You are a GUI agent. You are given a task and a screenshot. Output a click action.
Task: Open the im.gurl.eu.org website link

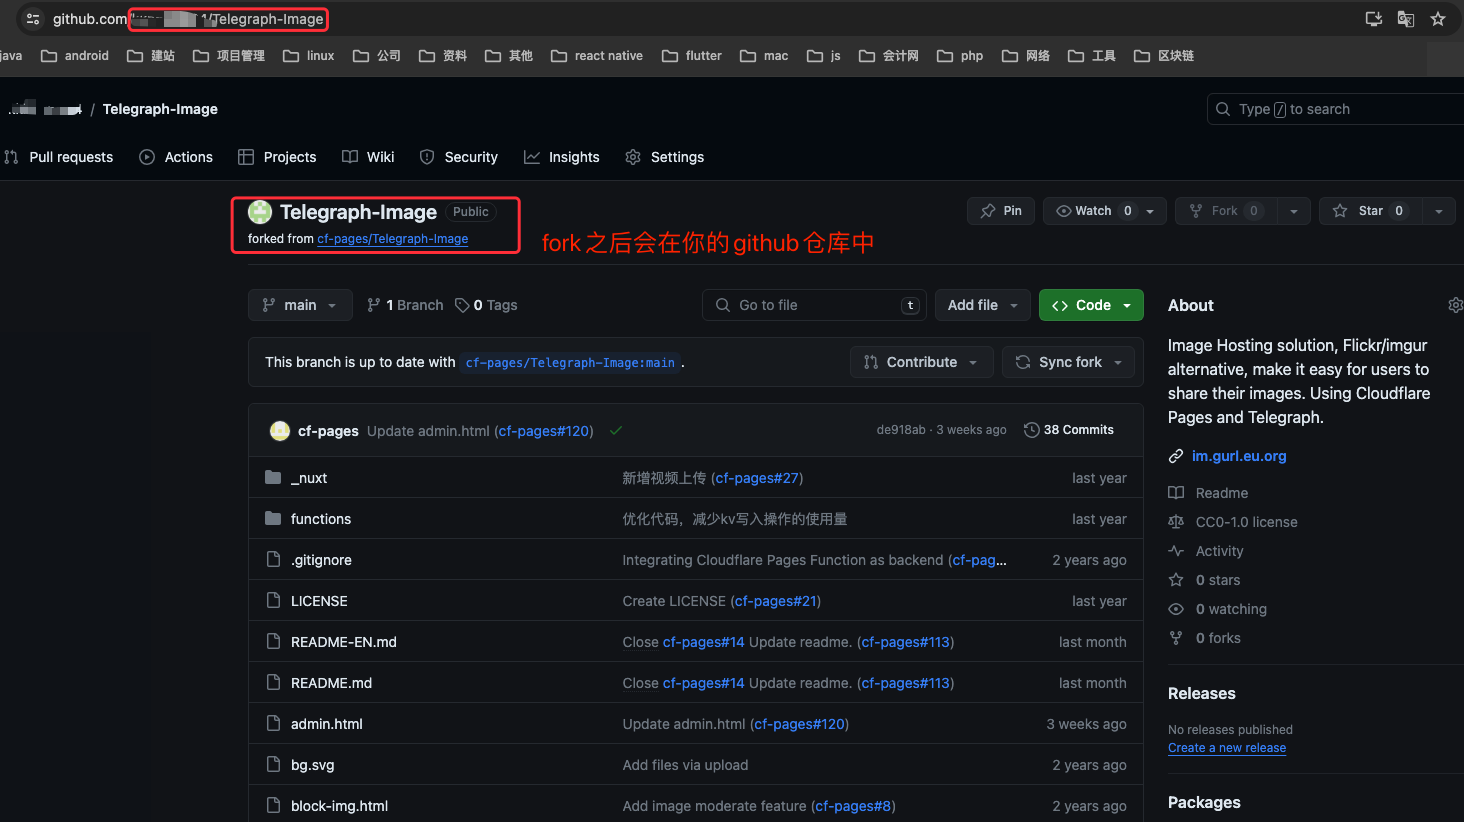(1239, 456)
